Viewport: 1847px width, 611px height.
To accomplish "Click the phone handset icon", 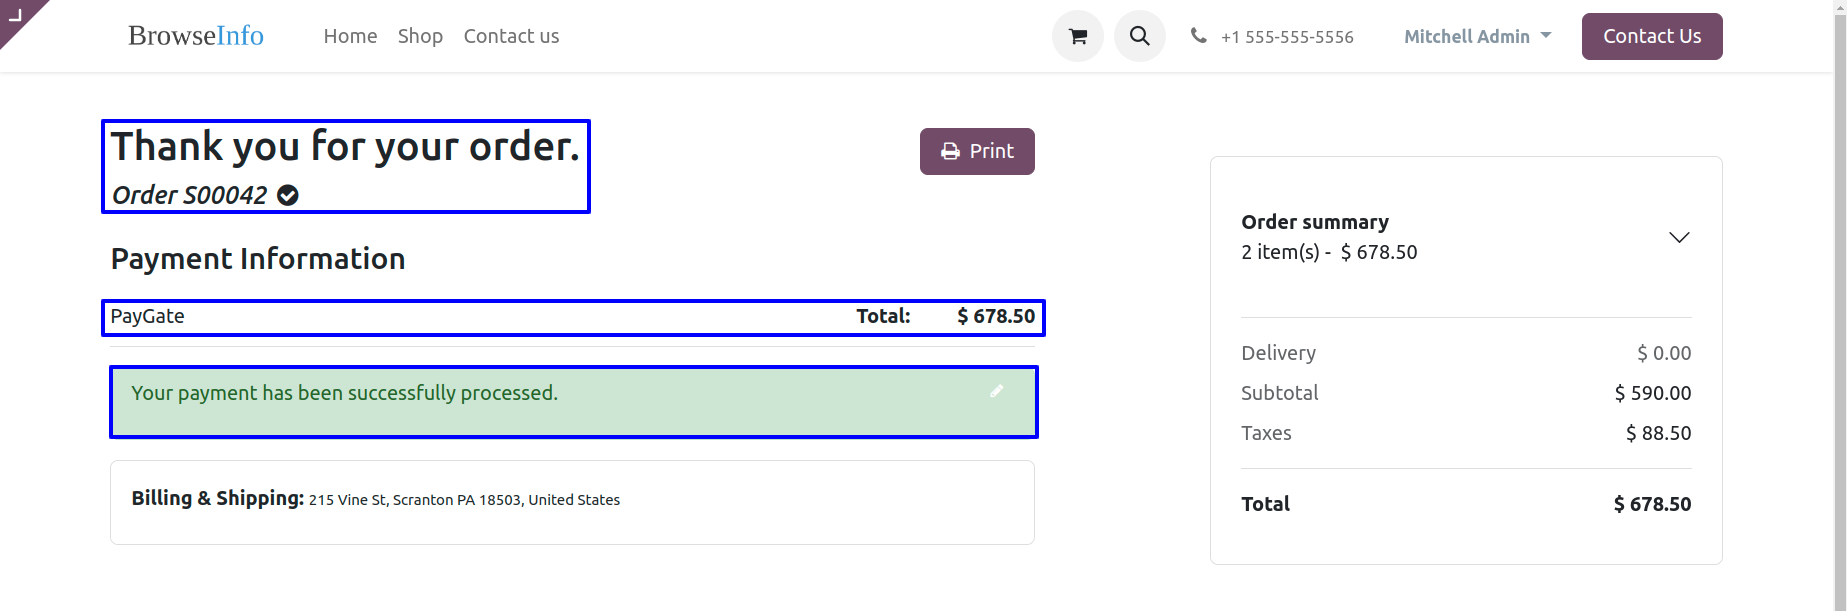I will click(1198, 36).
